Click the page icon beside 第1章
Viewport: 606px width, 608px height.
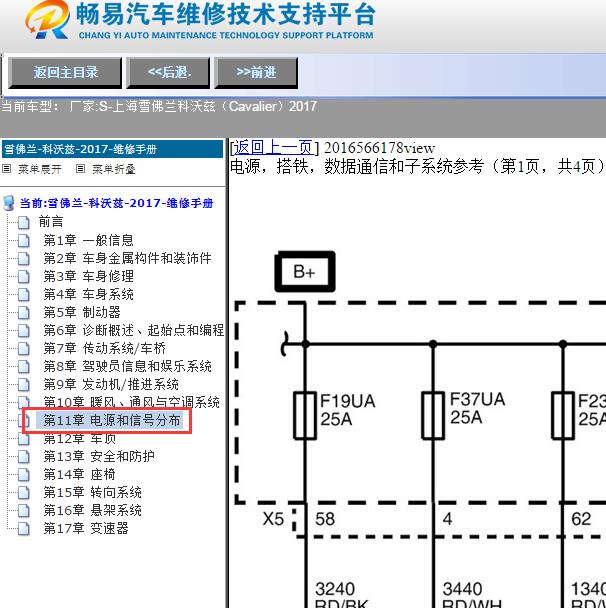24,240
